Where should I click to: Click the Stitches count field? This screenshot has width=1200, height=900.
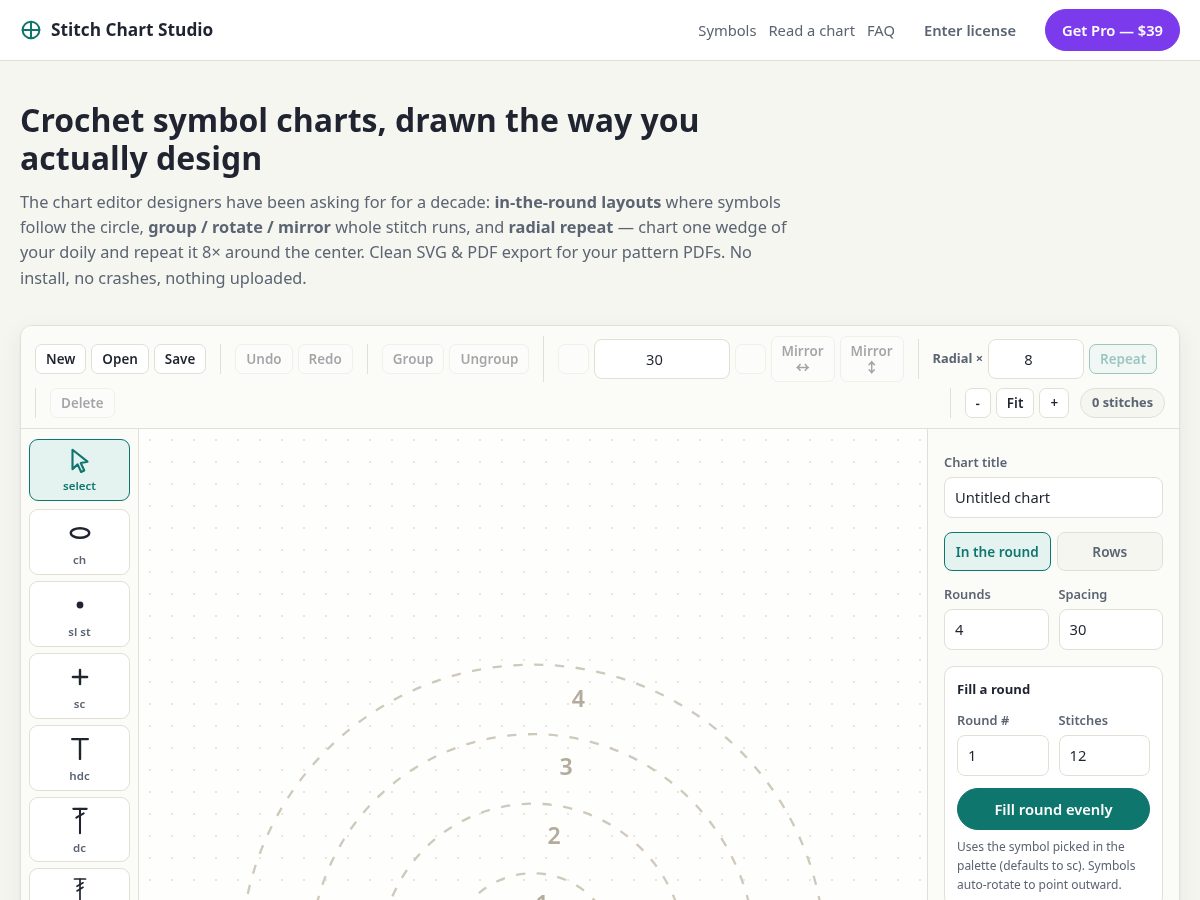pos(1104,755)
